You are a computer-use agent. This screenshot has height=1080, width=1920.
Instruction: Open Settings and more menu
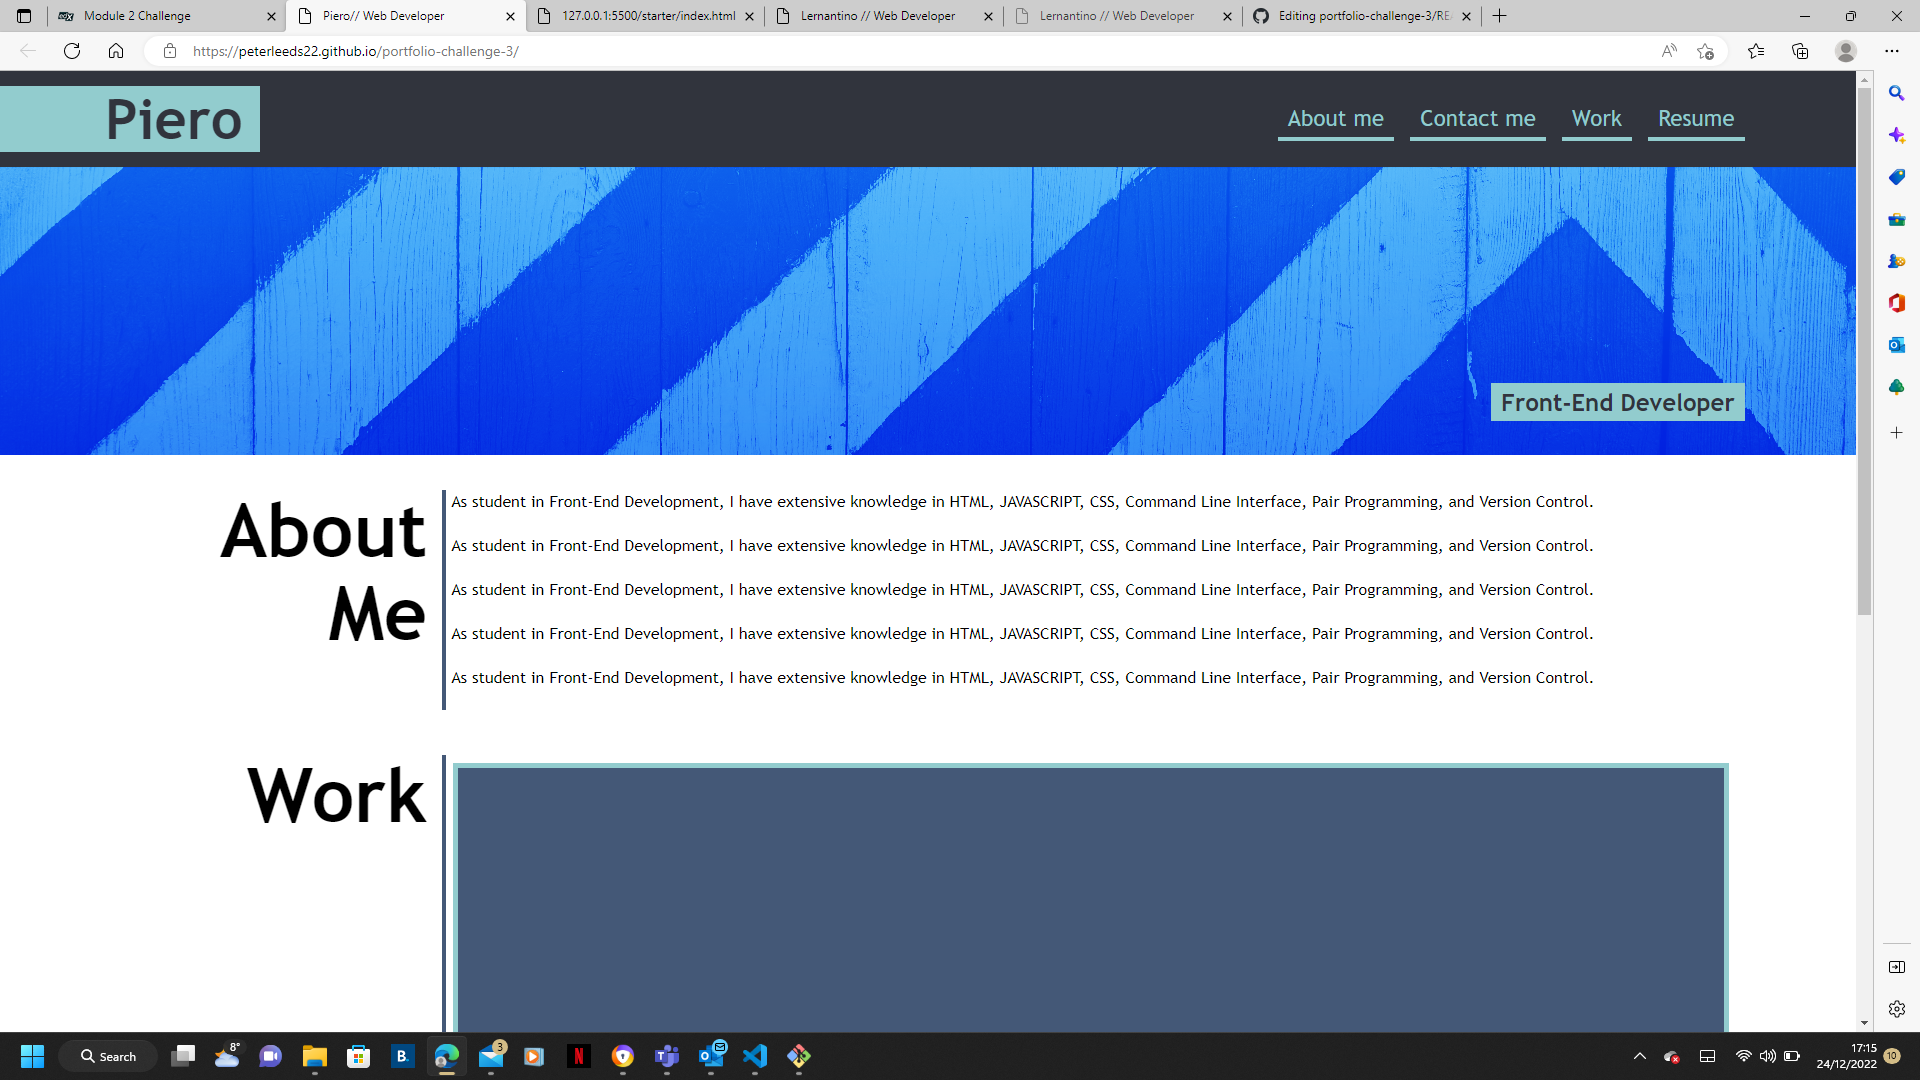coord(1892,51)
